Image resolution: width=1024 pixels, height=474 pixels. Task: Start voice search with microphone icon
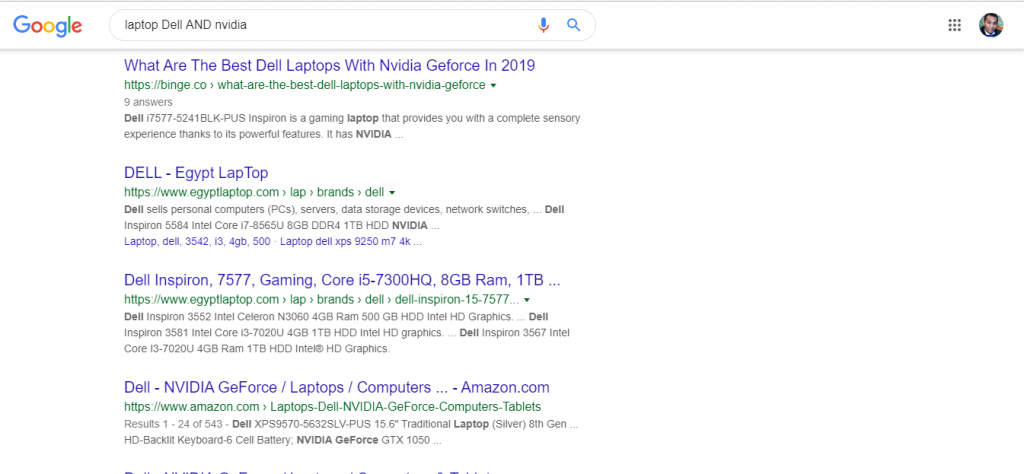pos(543,25)
